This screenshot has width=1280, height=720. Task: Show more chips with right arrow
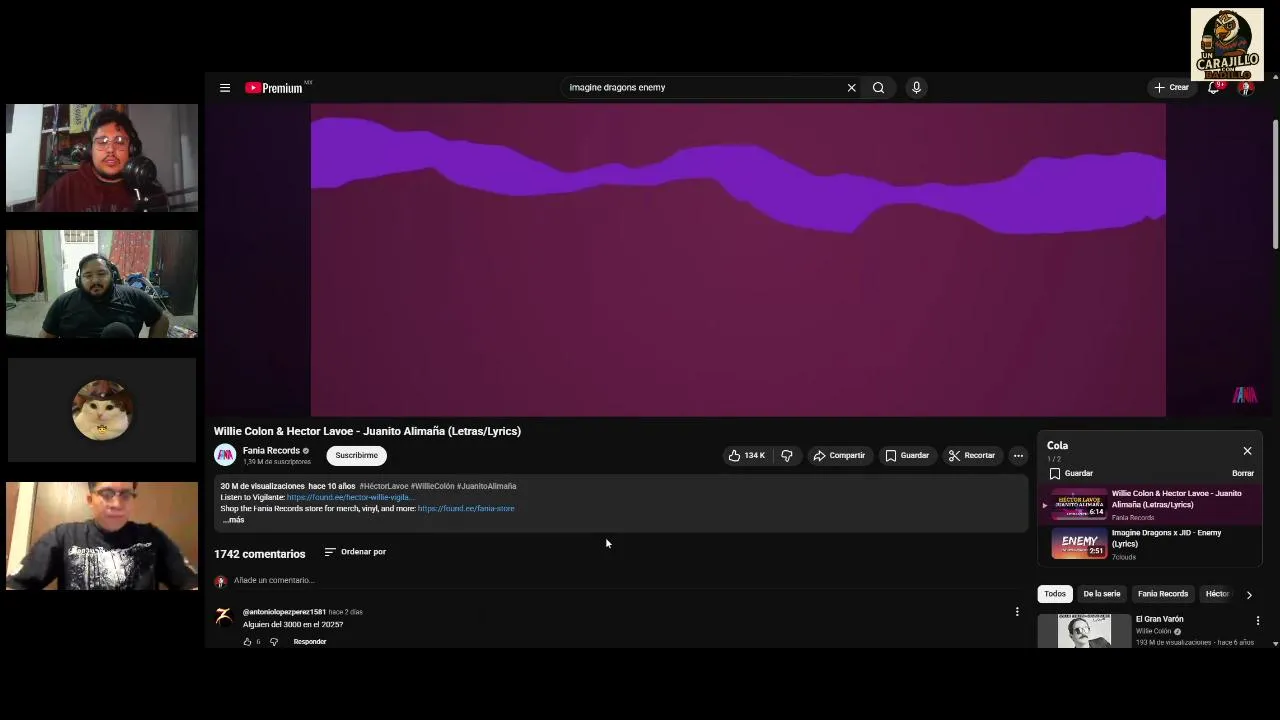tap(1249, 594)
